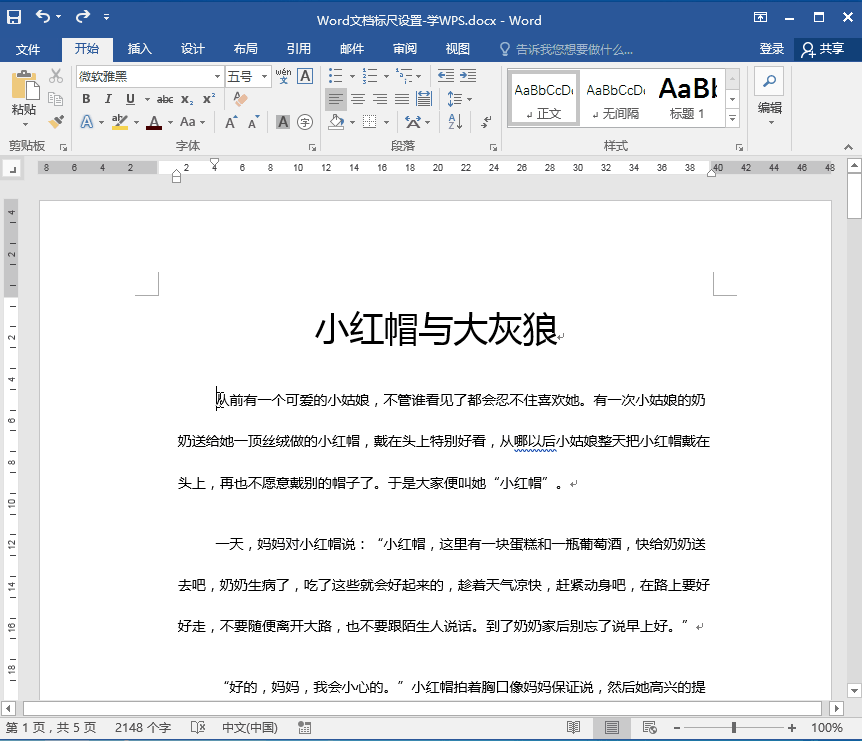
Task: Apply underline to the text
Action: click(x=129, y=99)
